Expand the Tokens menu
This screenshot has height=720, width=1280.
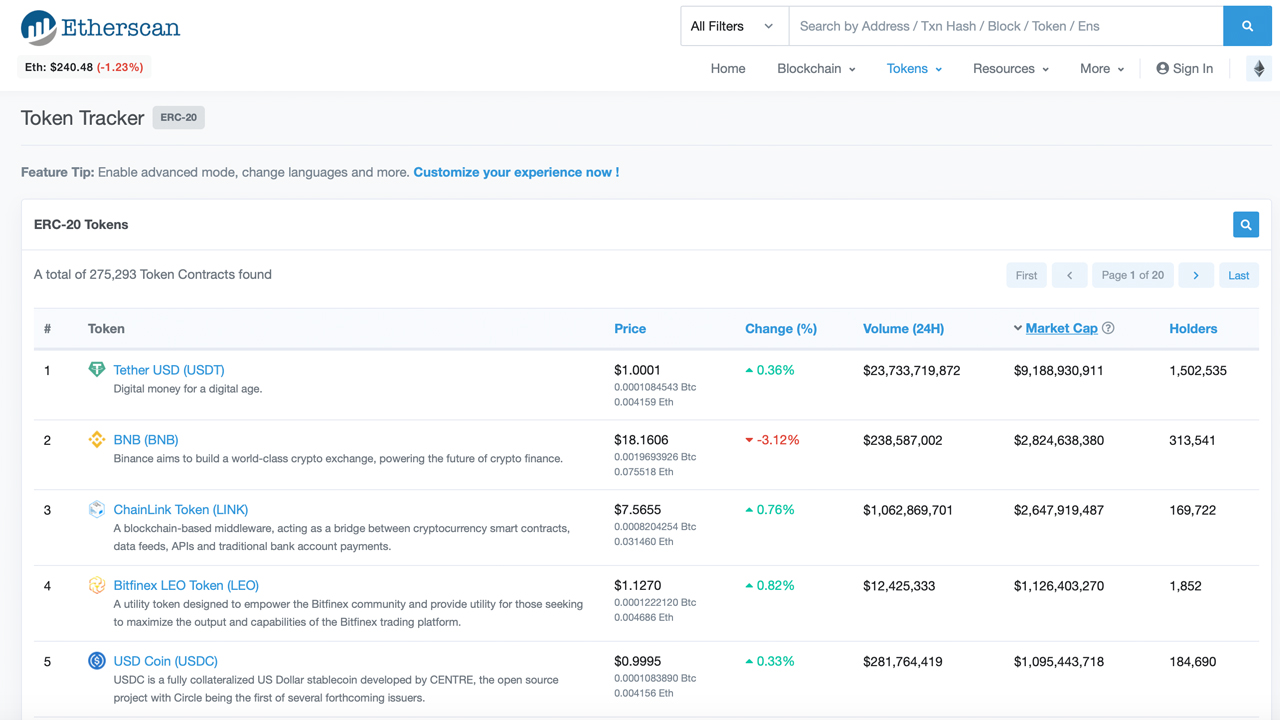click(914, 69)
